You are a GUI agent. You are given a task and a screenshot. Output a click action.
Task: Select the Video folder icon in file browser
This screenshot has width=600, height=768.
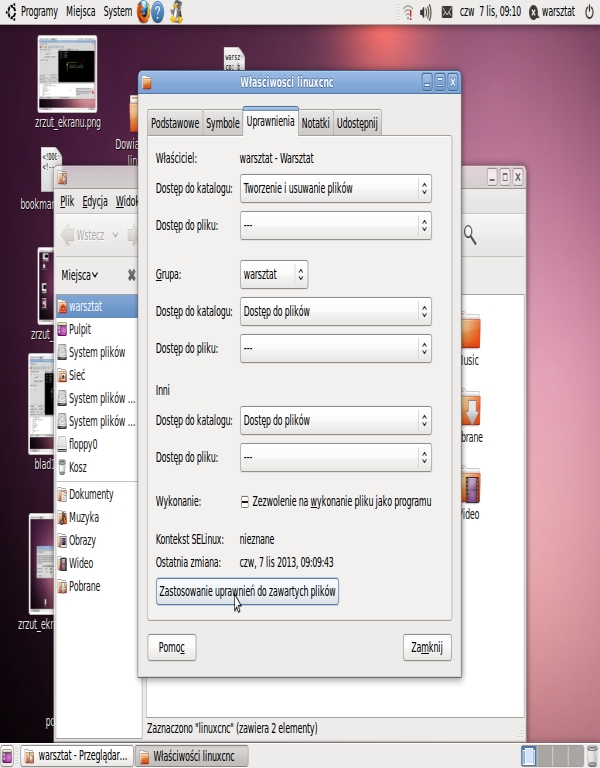click(471, 487)
